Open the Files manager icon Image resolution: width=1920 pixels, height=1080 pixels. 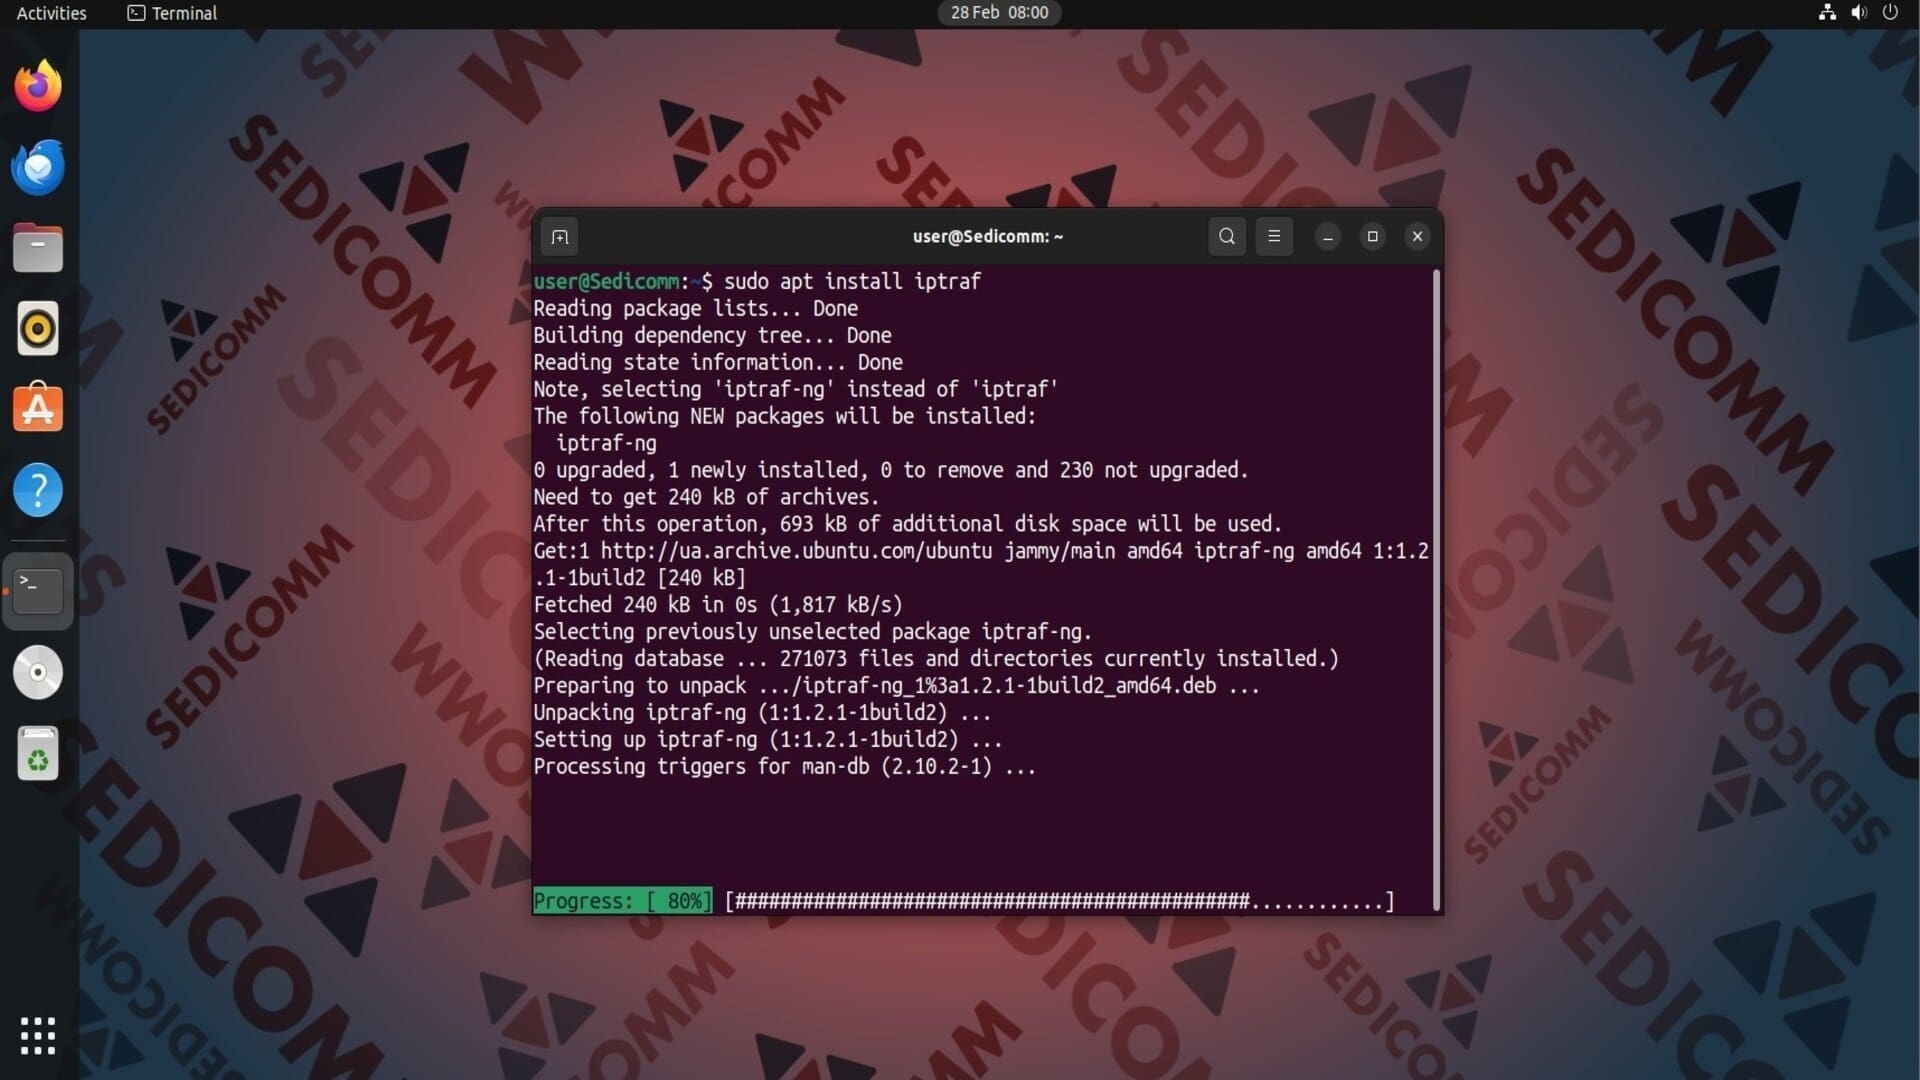[x=38, y=248]
